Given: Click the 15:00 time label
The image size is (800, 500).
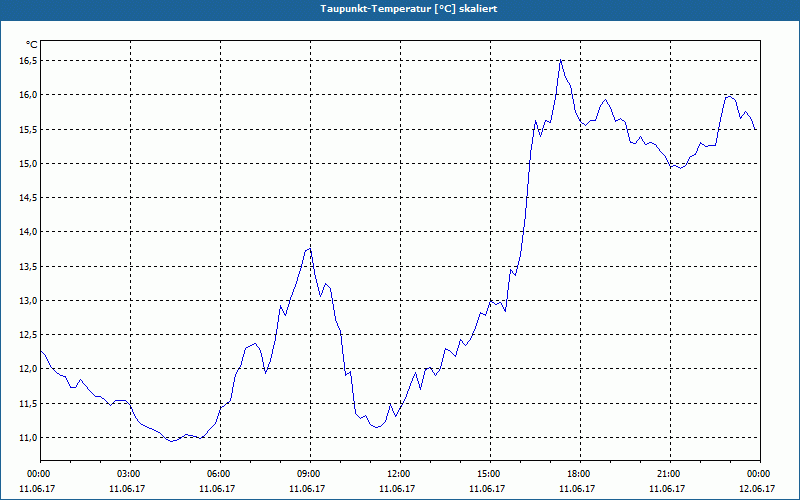Looking at the screenshot, I should click(490, 474).
